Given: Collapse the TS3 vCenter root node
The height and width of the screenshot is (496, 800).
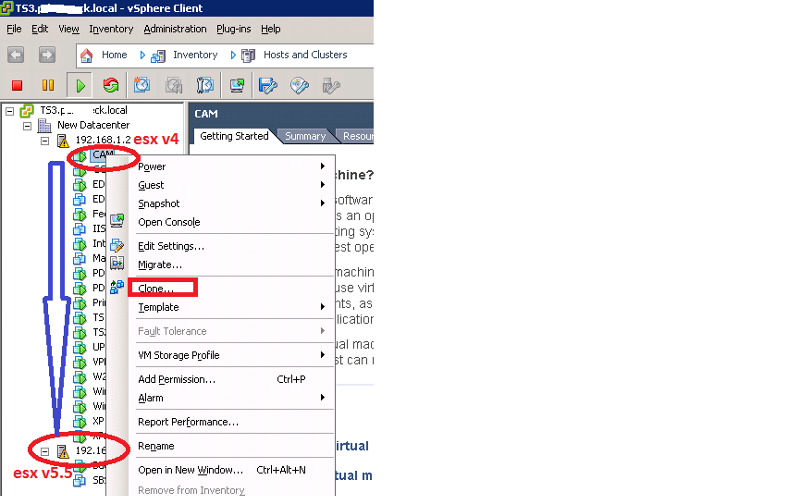Looking at the screenshot, I should pos(9,111).
